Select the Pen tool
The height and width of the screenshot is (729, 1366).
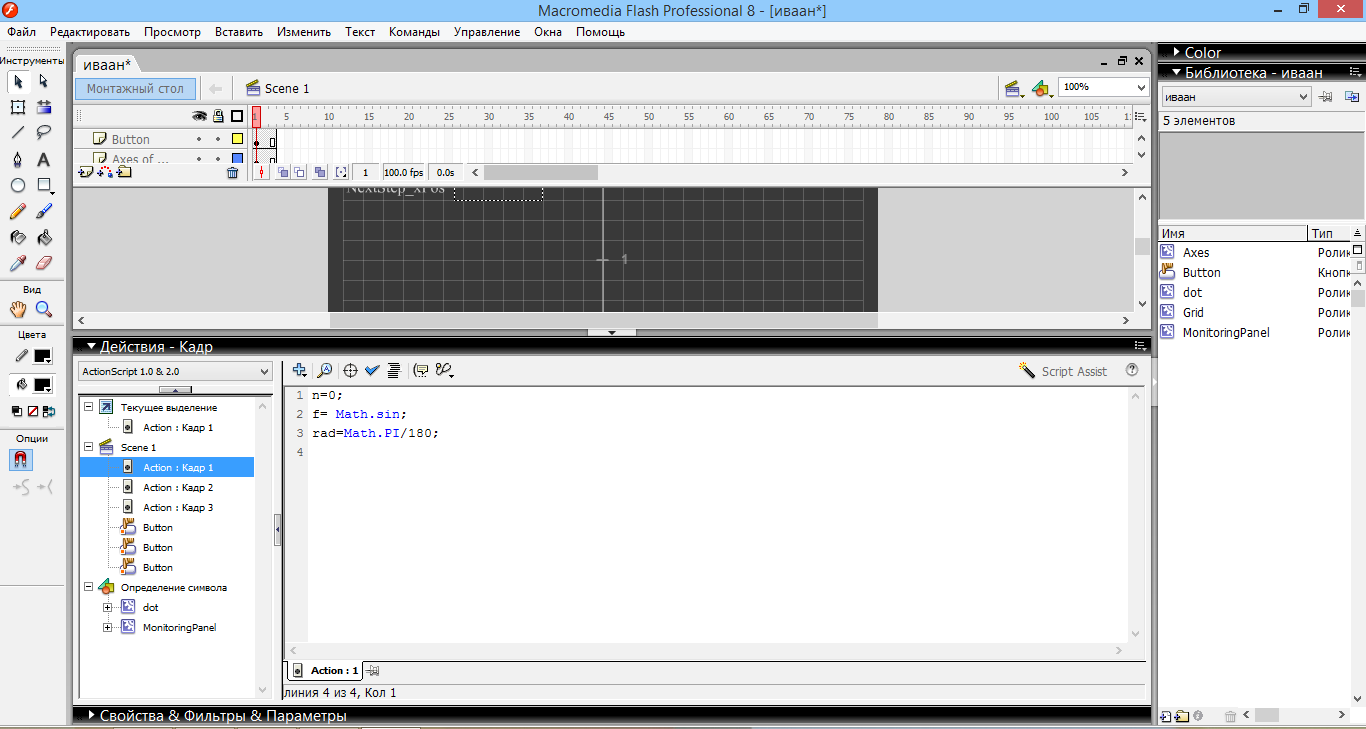point(18,159)
